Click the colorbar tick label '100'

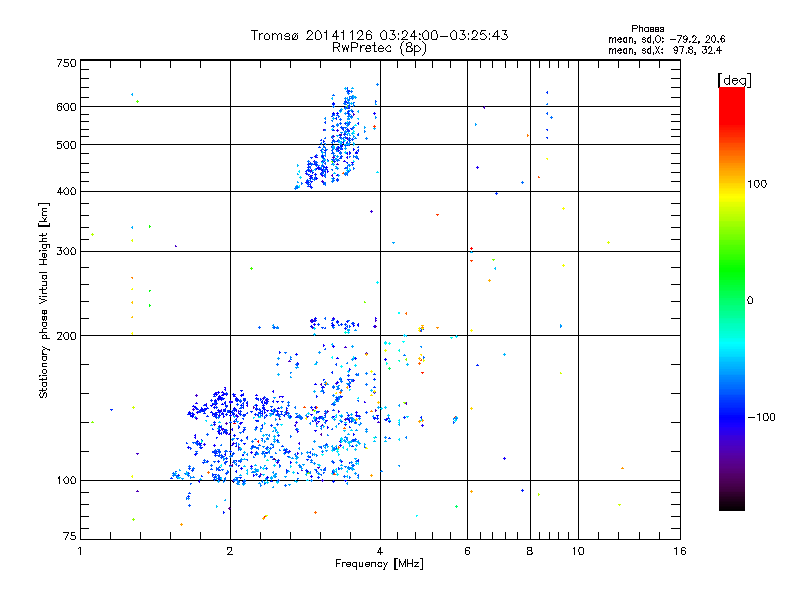tap(757, 184)
